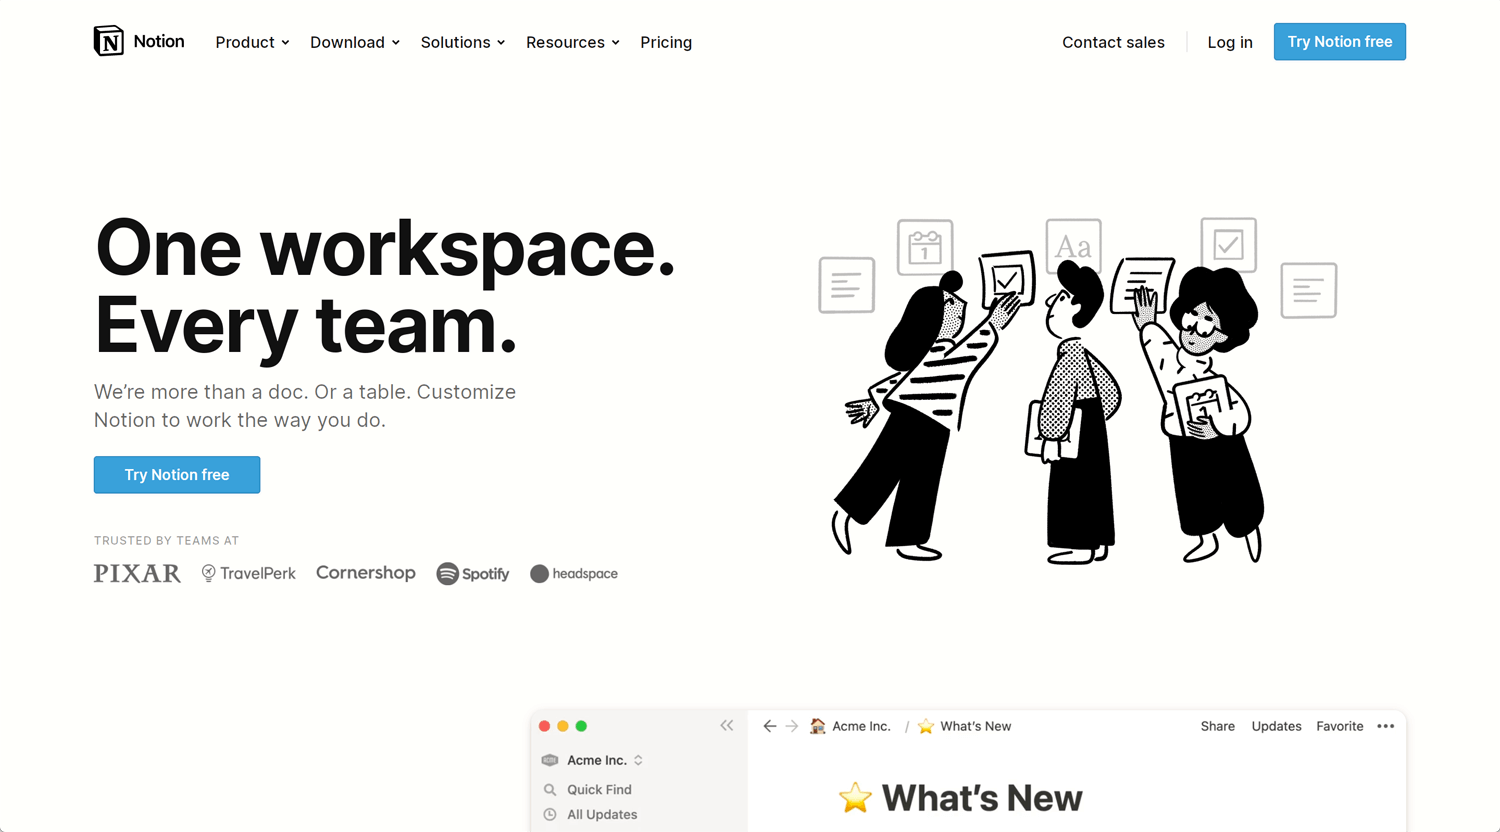Screen dimensions: 1500x832
Task: Click the headspace logo
Action: (x=574, y=573)
